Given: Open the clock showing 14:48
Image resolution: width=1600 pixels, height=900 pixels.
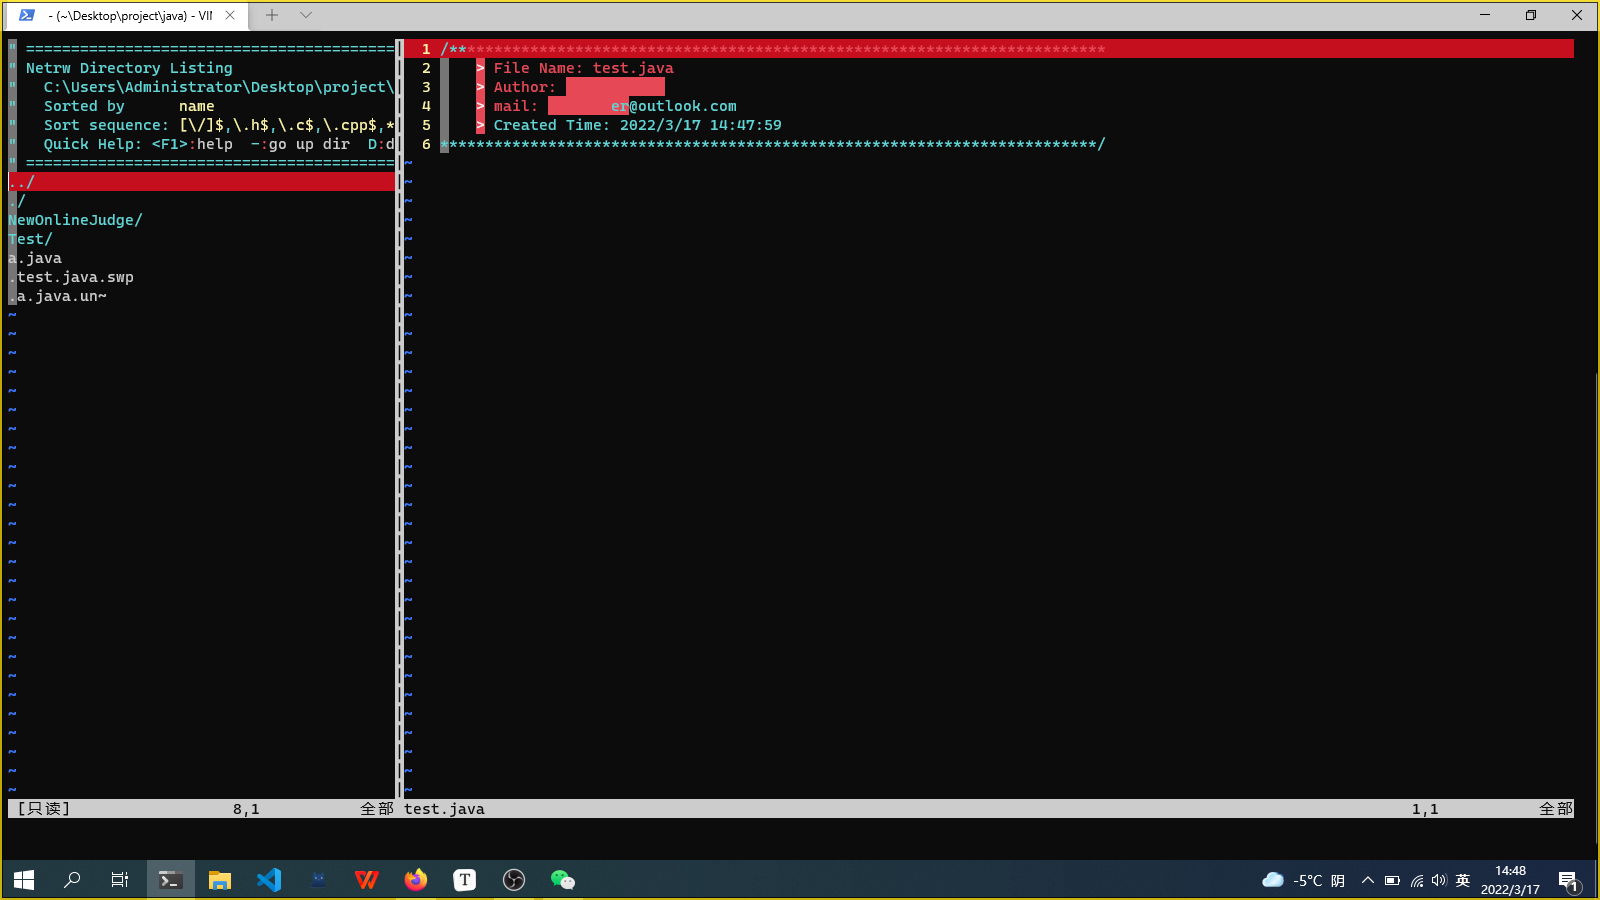Looking at the screenshot, I should tap(1510, 880).
